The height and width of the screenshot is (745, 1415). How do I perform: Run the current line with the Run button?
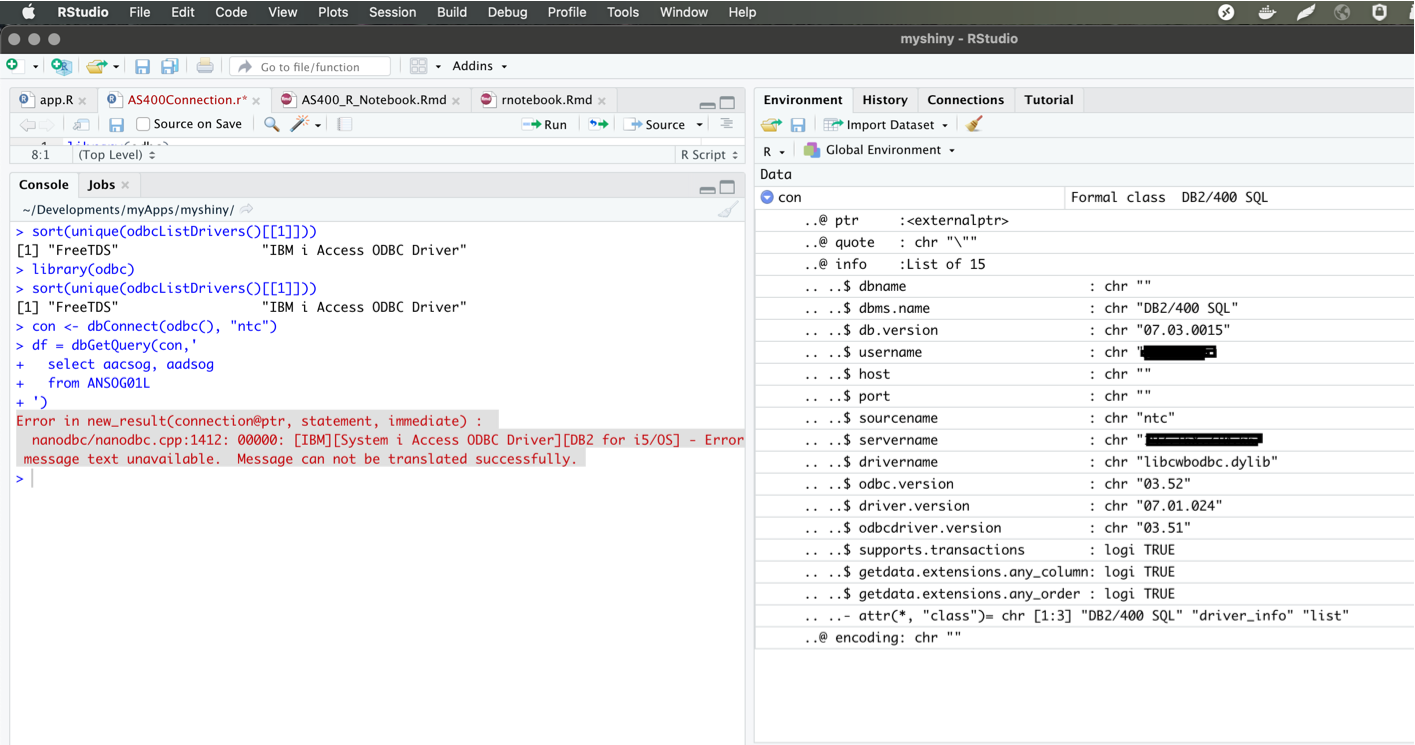tap(545, 124)
